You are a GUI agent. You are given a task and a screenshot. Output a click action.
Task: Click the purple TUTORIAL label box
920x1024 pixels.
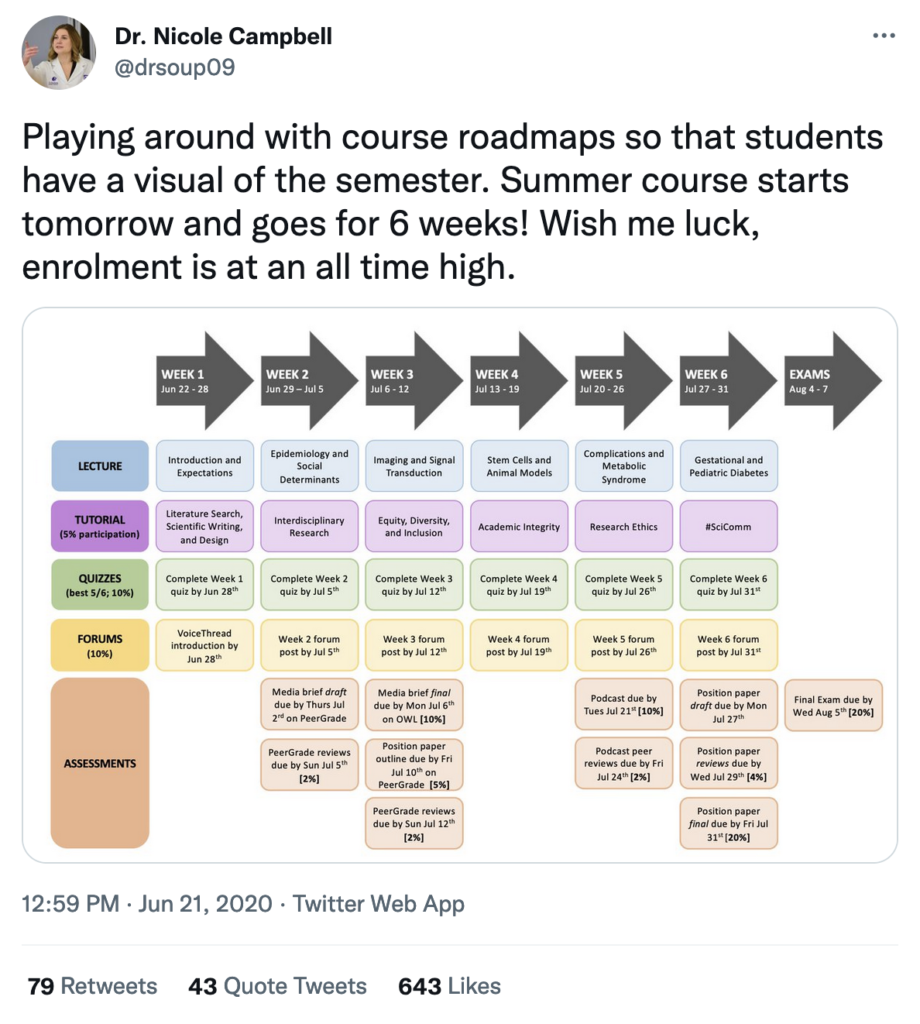pos(100,526)
